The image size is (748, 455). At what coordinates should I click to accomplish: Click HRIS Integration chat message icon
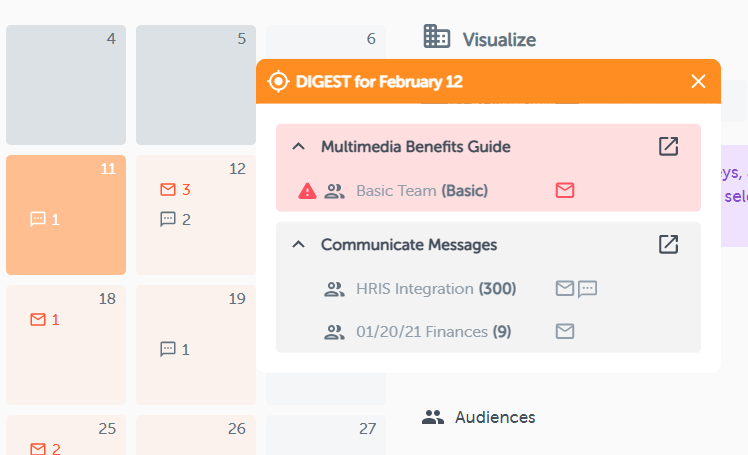588,289
